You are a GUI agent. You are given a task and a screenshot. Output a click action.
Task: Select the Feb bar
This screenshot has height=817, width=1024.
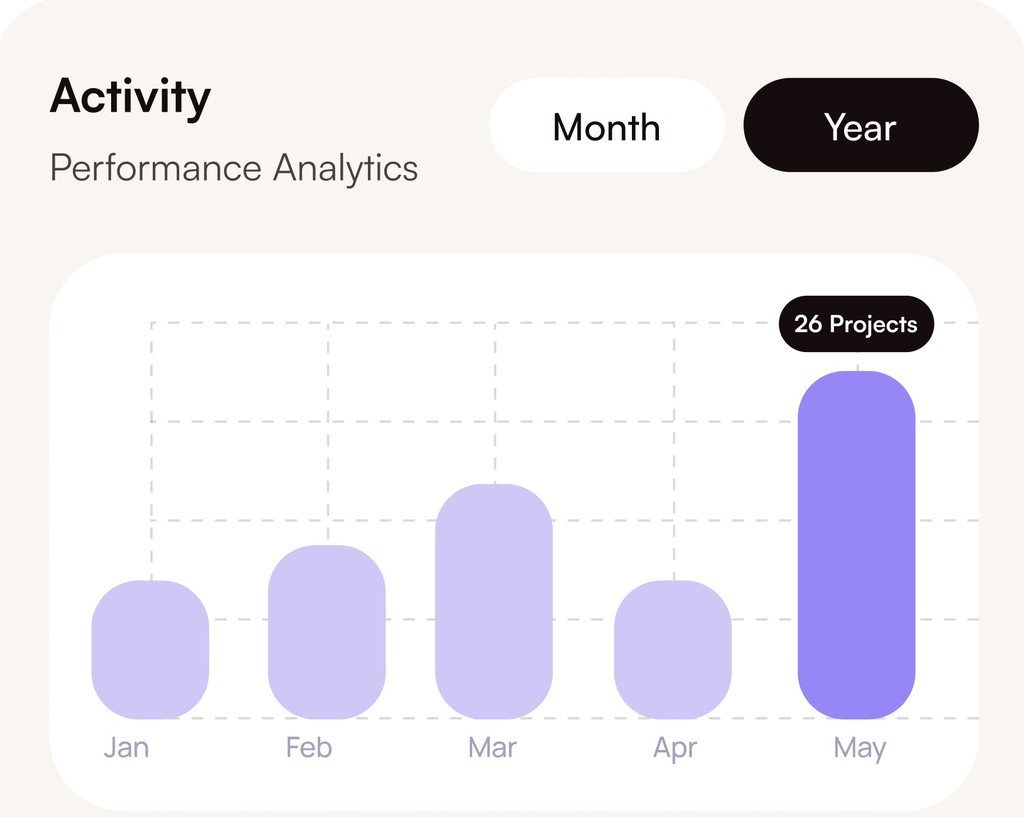327,632
